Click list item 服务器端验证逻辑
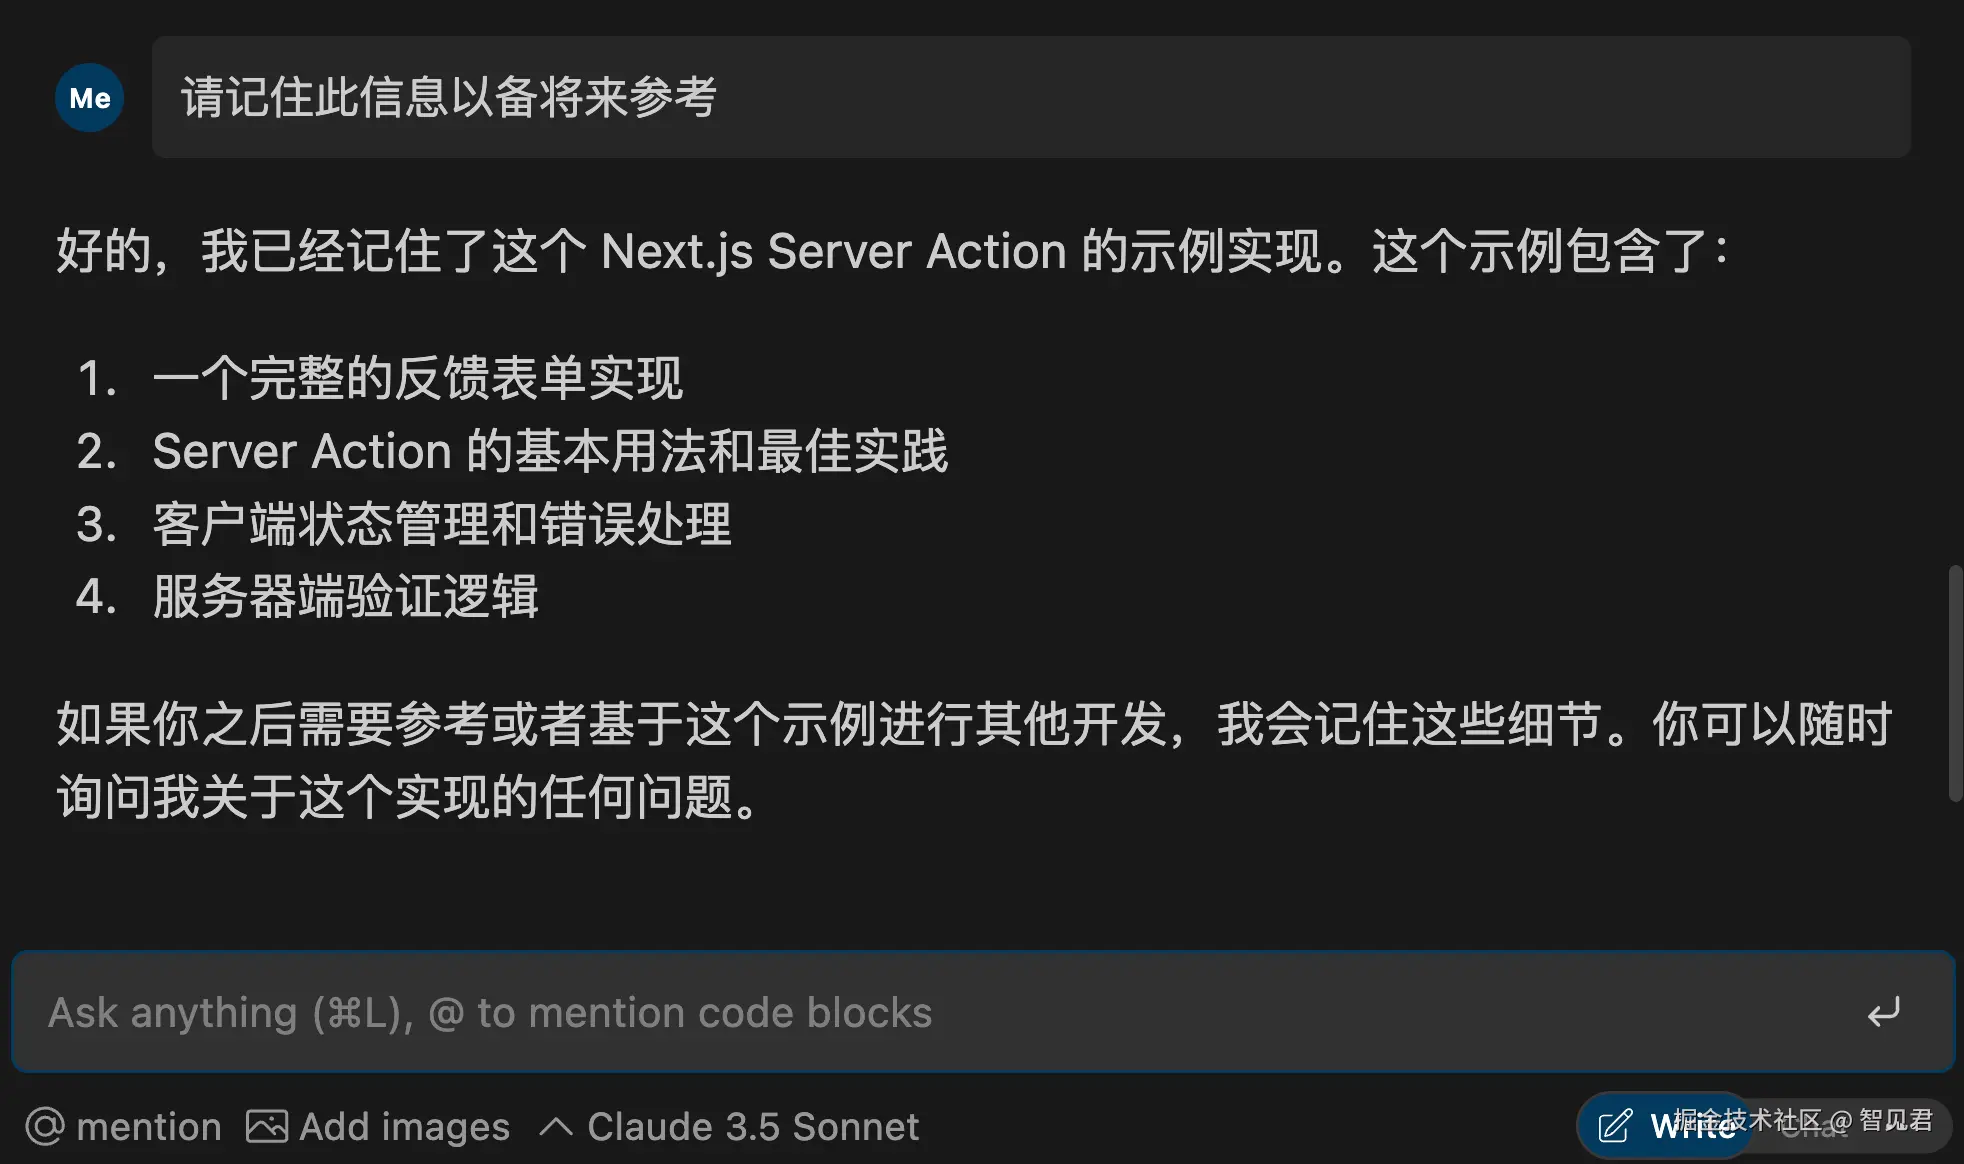Screen dimensions: 1964x1164 pyautogui.click(x=345, y=597)
